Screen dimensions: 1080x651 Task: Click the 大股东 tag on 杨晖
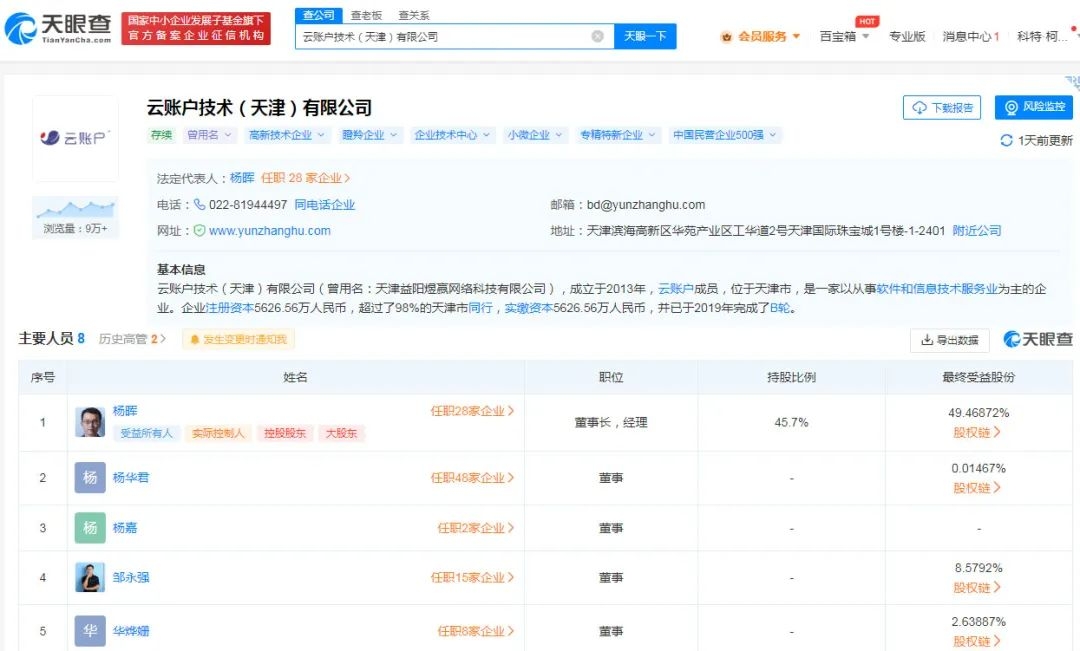[x=341, y=433]
